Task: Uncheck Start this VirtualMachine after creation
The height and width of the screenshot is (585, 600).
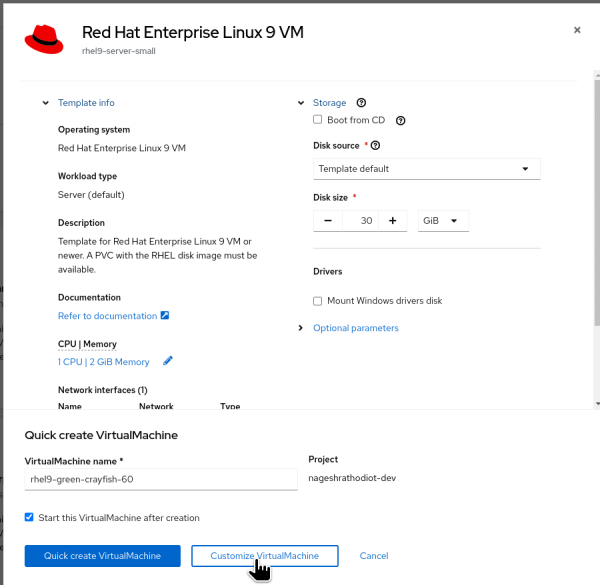Action: 29,518
